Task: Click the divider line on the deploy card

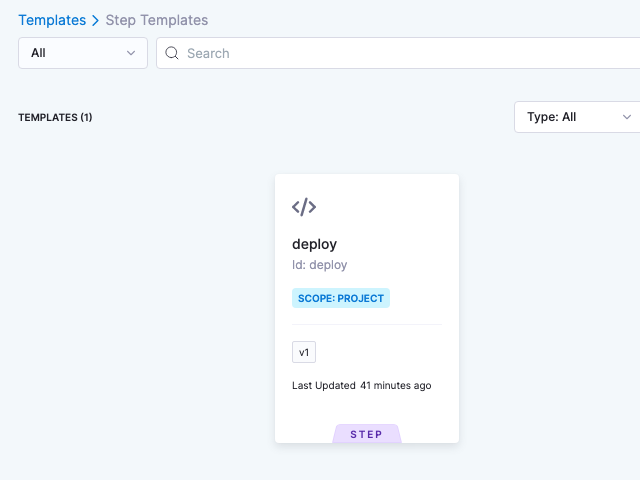Action: [366, 324]
